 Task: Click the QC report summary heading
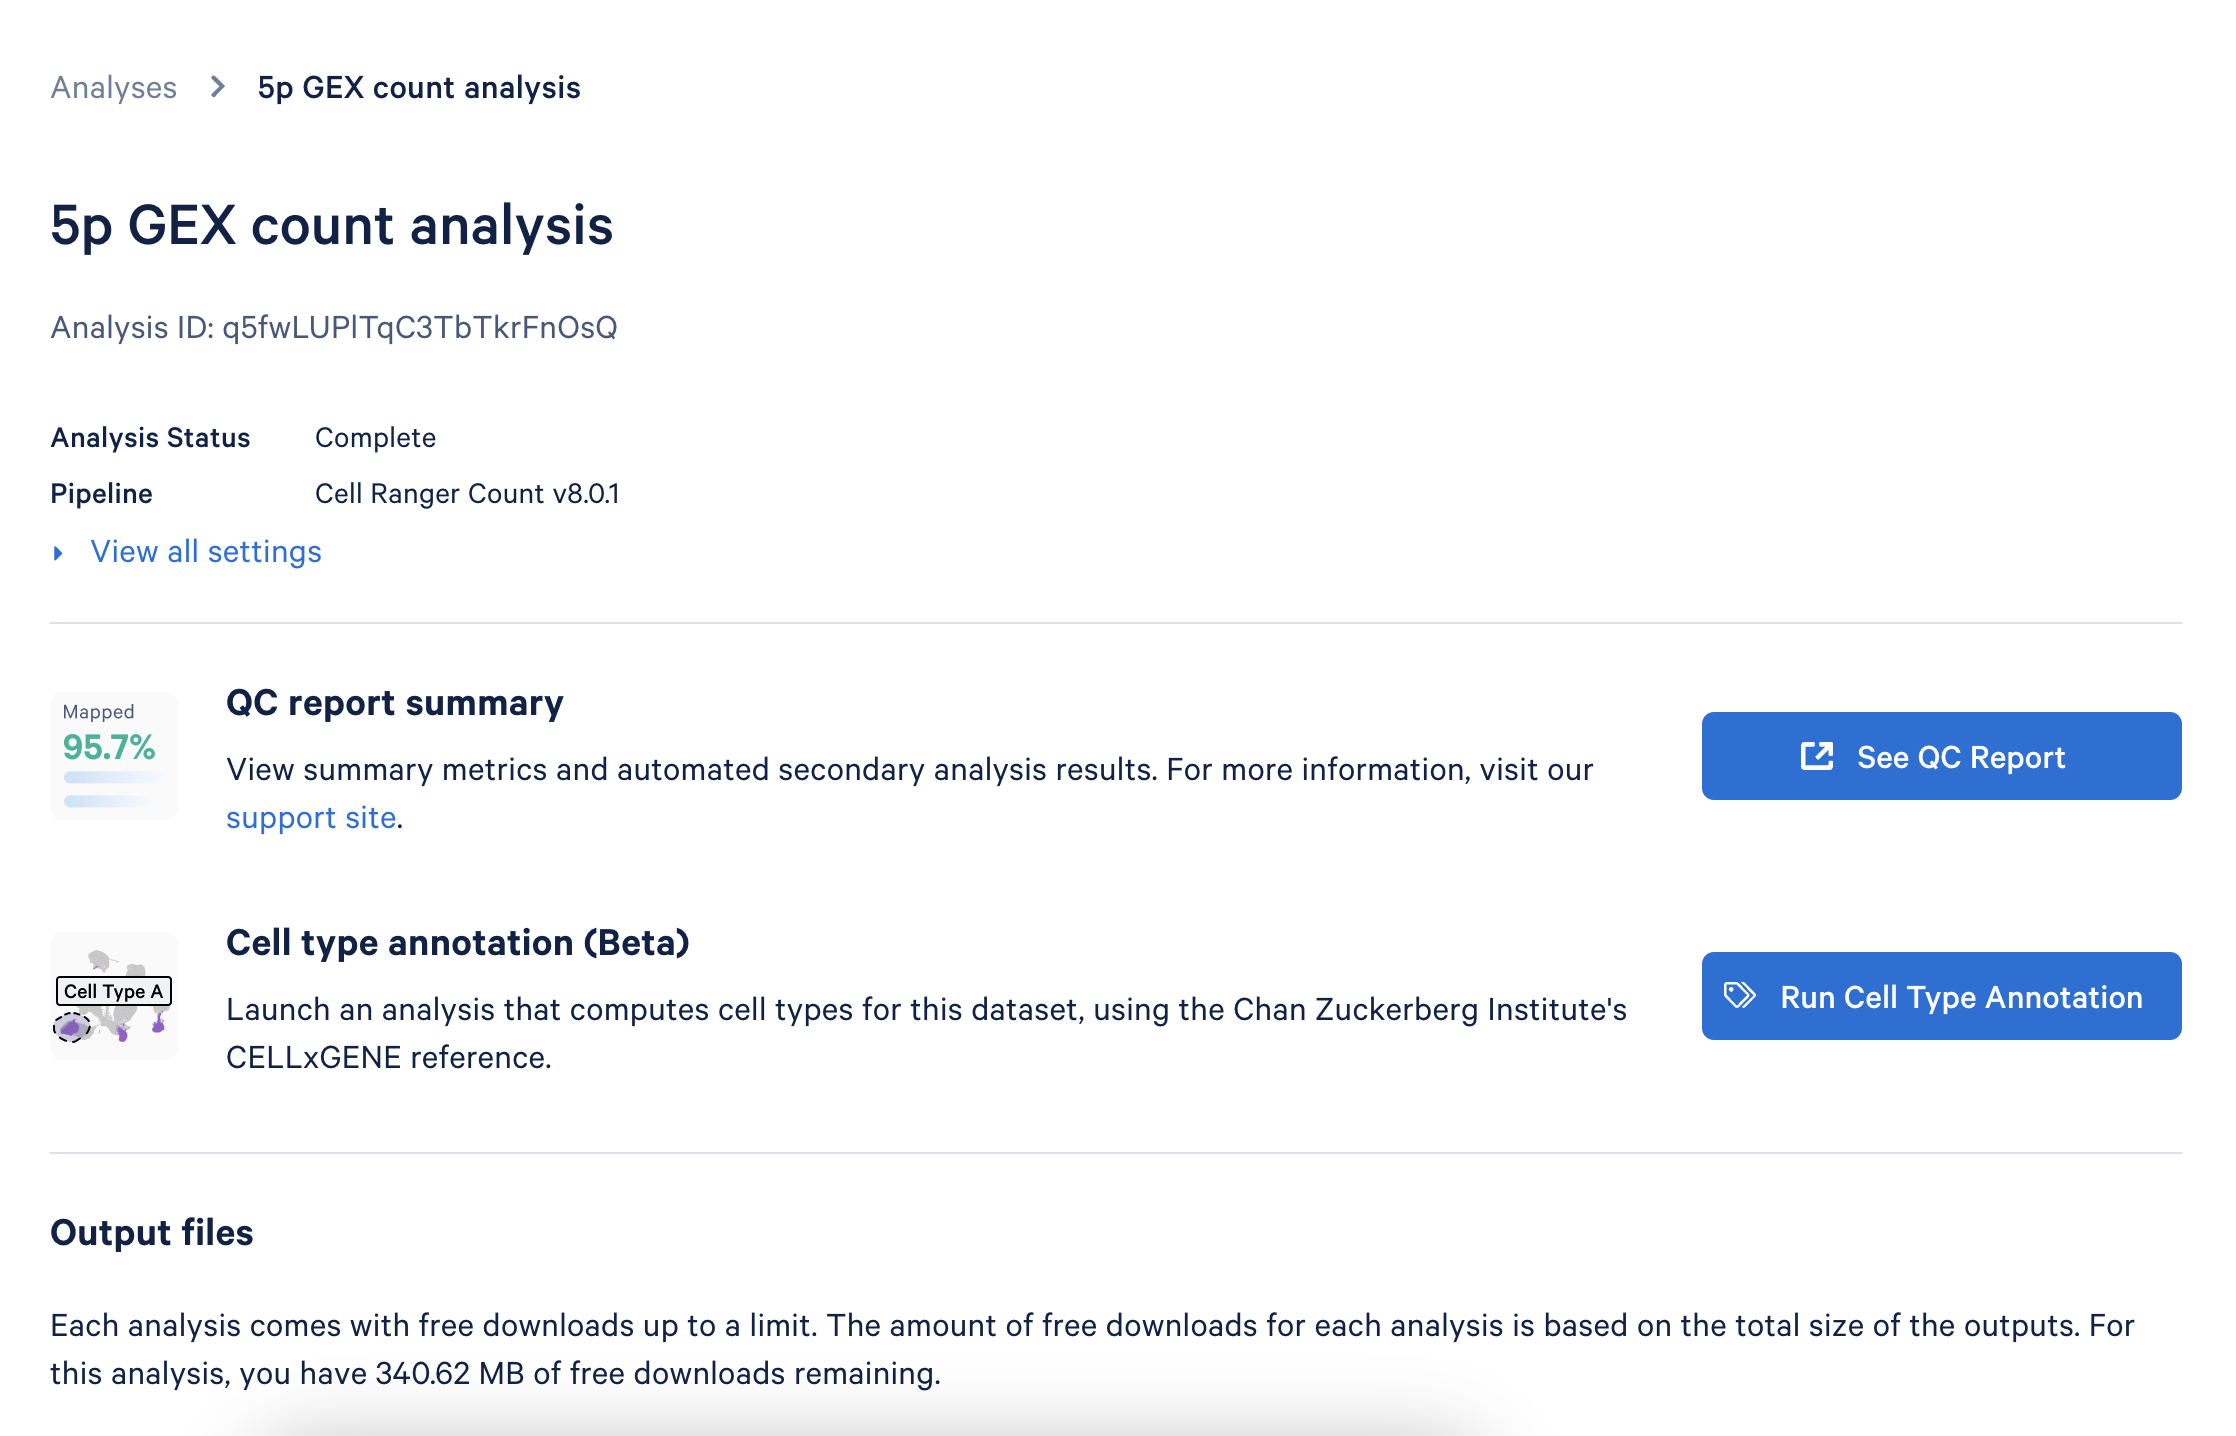[394, 703]
